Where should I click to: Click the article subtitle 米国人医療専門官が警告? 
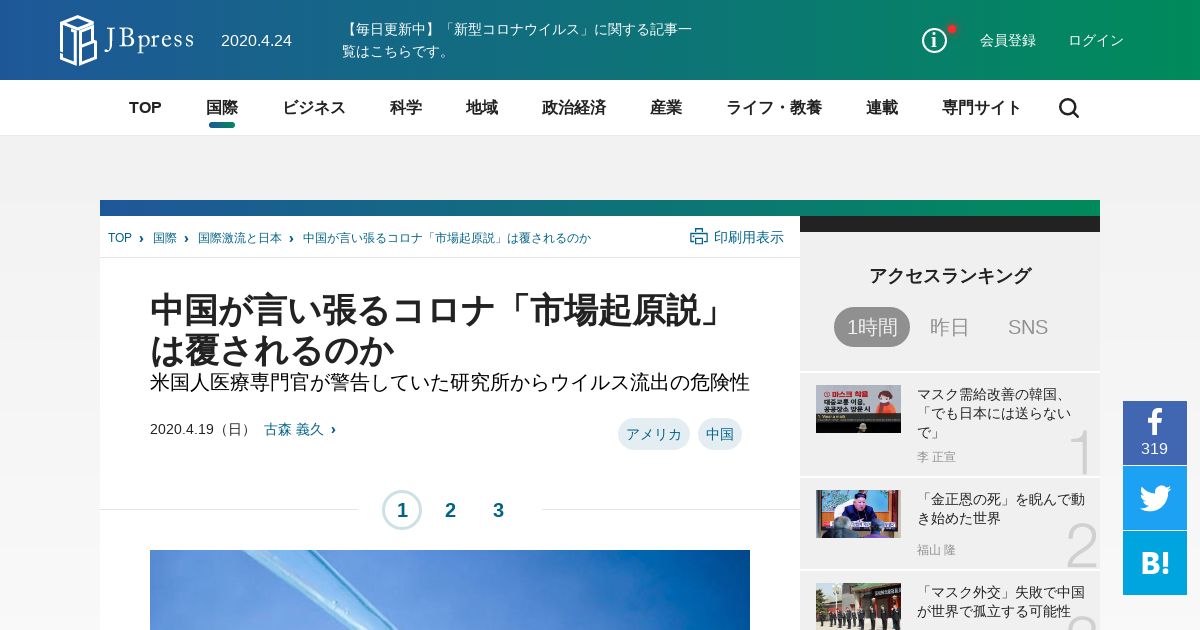(450, 382)
